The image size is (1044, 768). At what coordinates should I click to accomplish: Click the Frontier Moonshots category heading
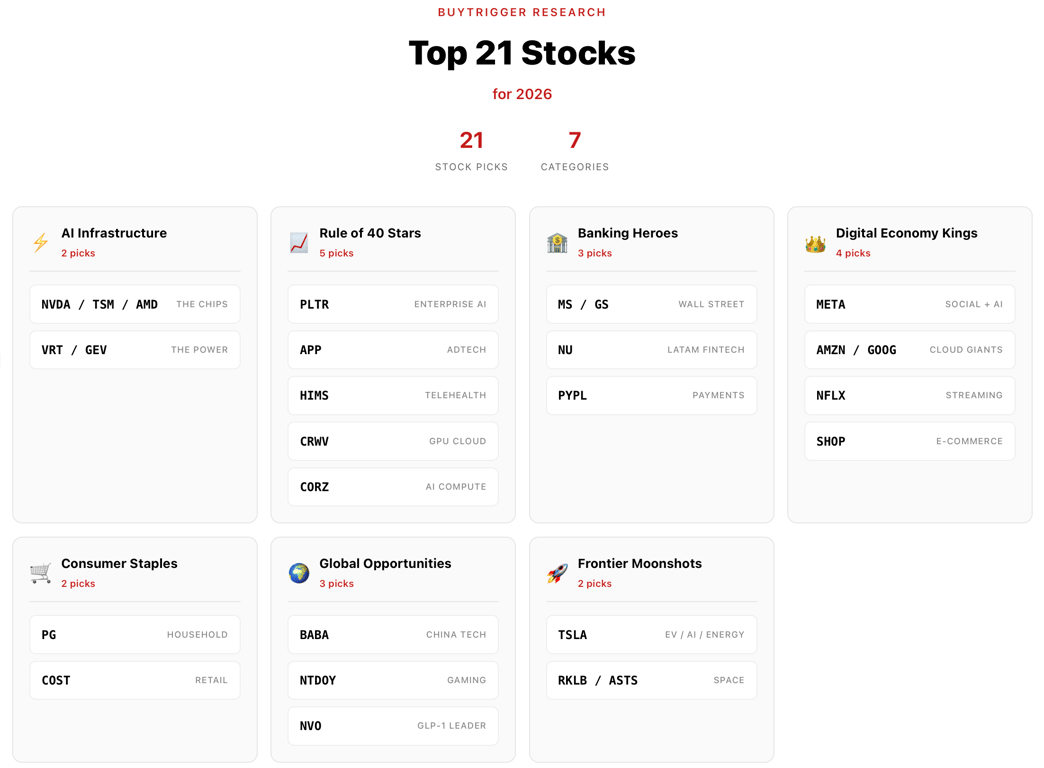click(640, 564)
